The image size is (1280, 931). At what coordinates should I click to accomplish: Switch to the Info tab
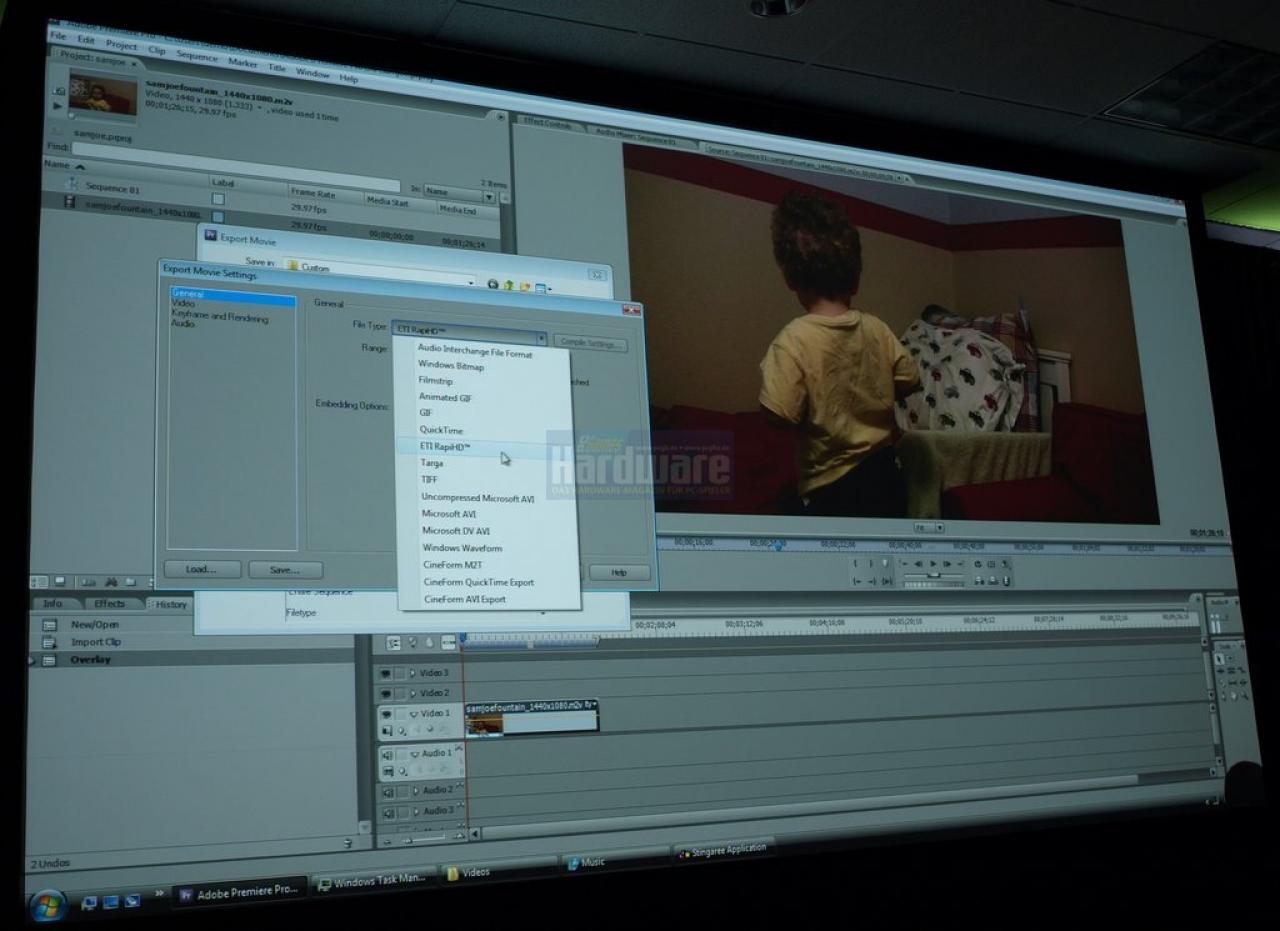coord(53,604)
